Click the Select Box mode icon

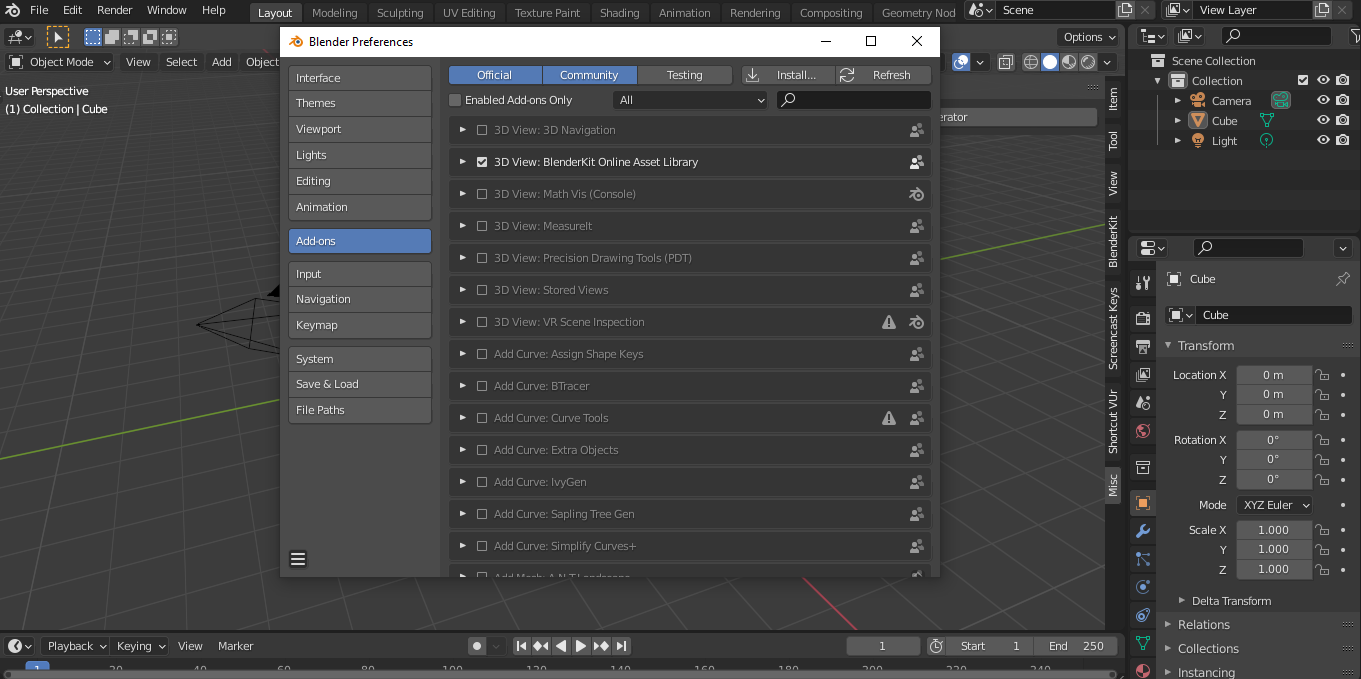coord(92,37)
